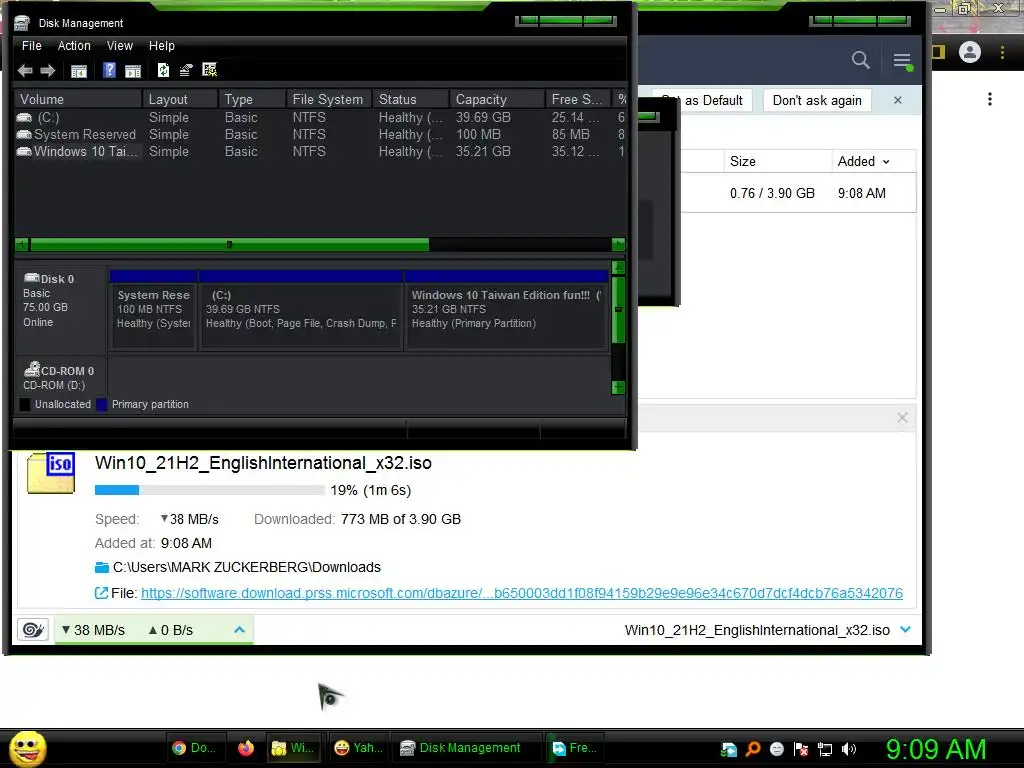Click the Primary partition blue legend swatch
The width and height of the screenshot is (1024, 768).
[102, 404]
